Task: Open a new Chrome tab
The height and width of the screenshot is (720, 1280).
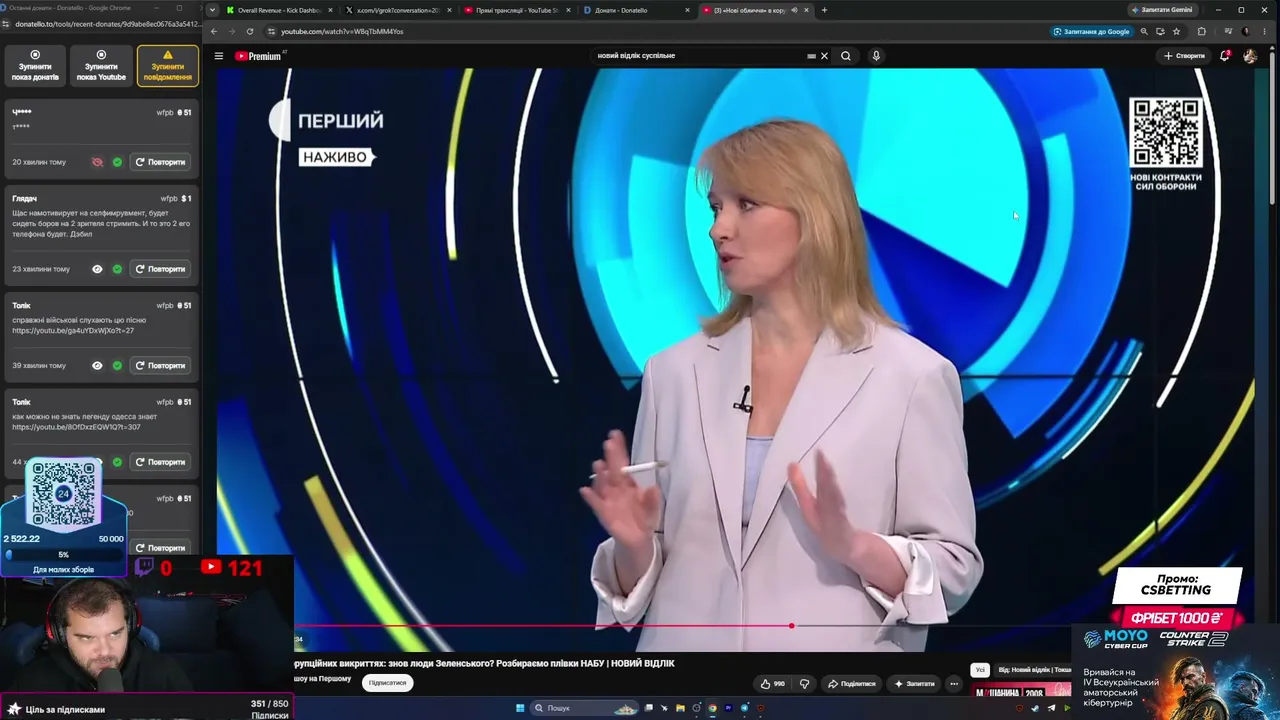Action: tap(824, 10)
